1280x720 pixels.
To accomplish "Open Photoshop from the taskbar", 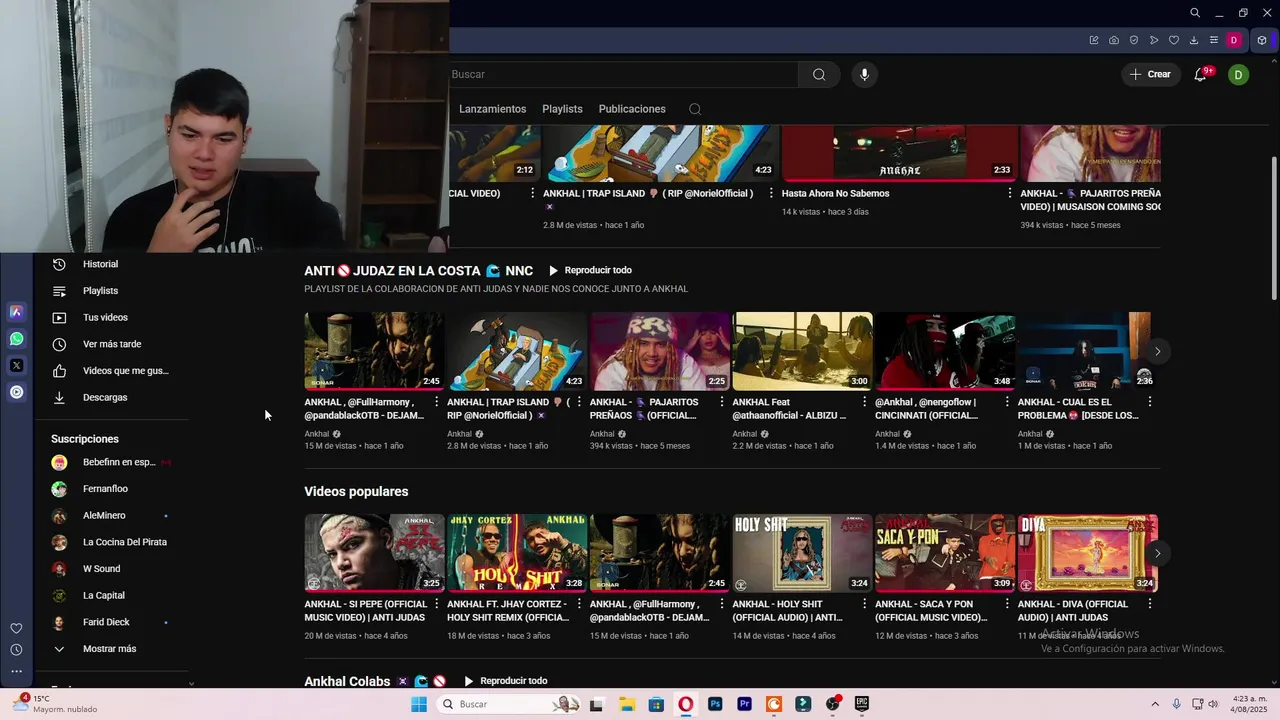I will pyautogui.click(x=715, y=704).
